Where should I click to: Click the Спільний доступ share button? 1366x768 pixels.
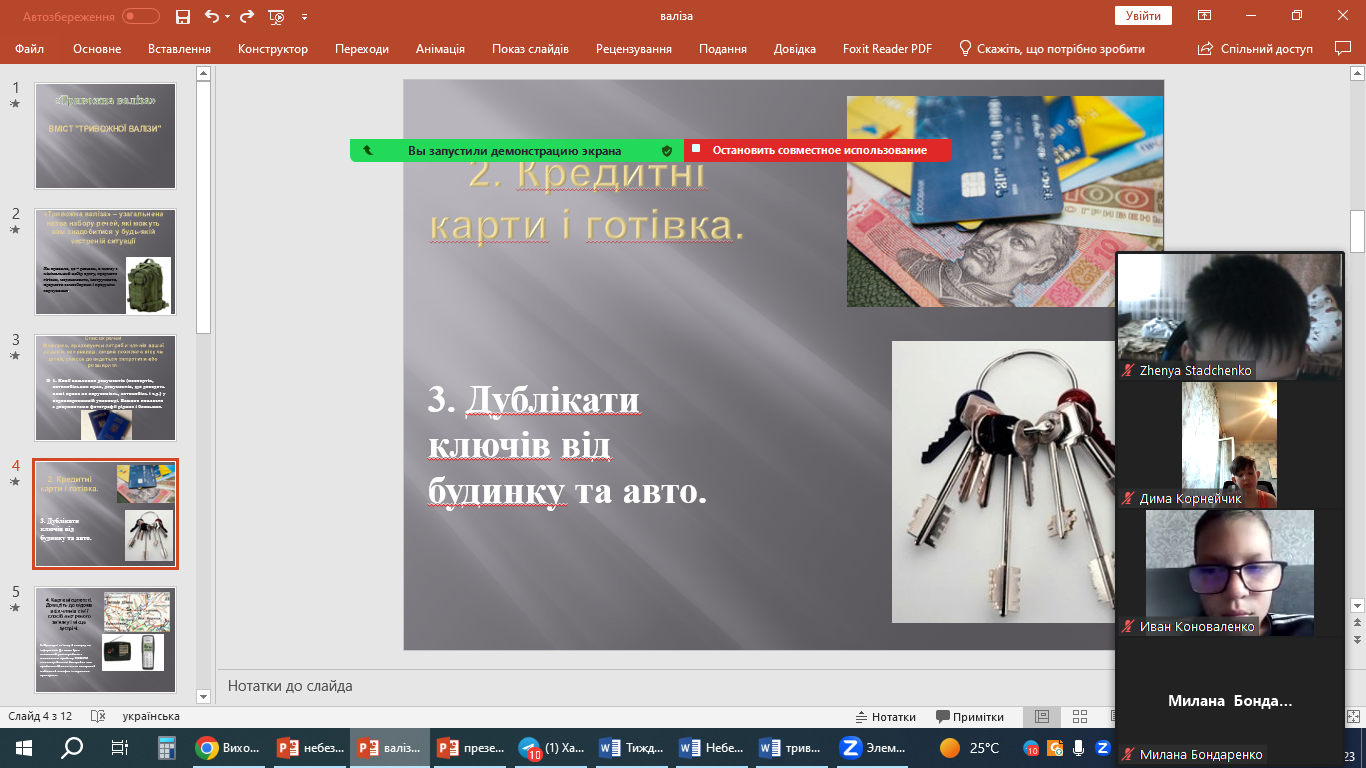(1255, 48)
